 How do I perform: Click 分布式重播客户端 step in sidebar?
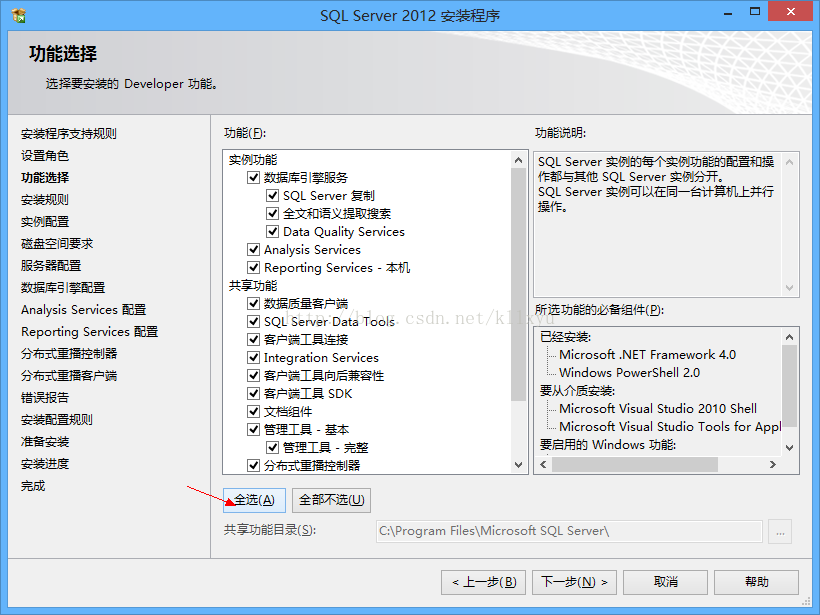tap(69, 375)
